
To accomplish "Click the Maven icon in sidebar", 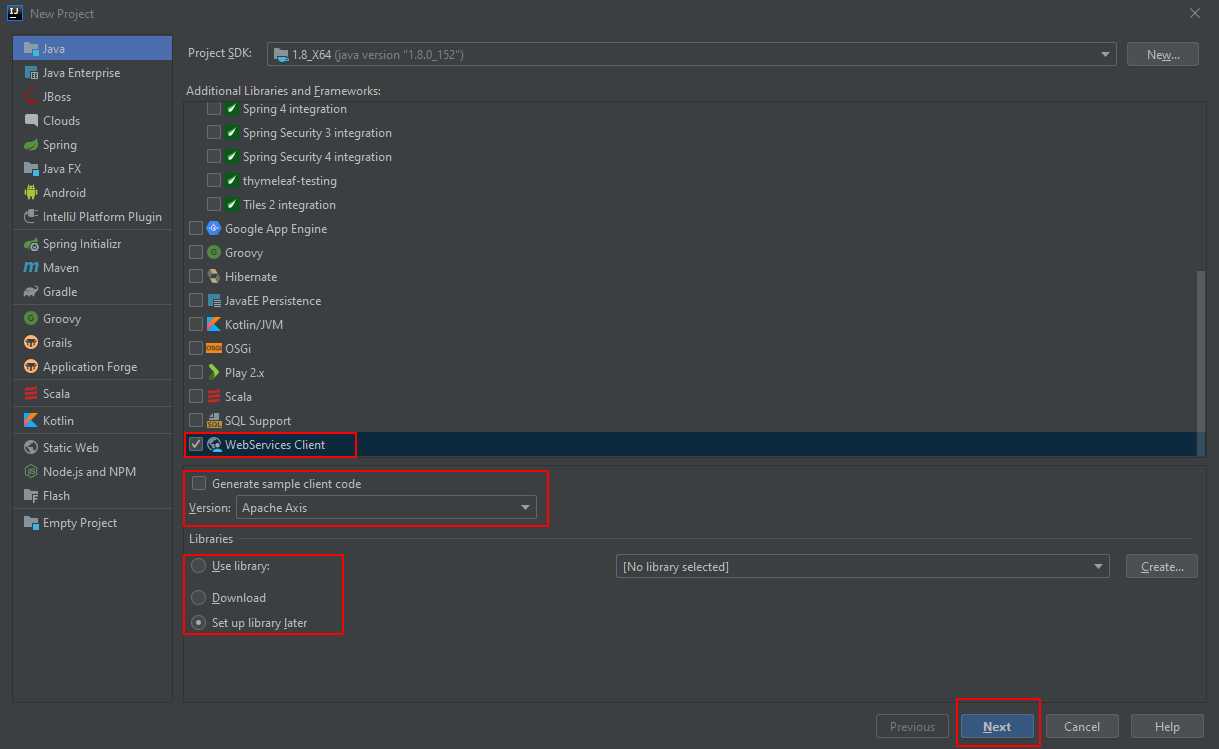I will click(x=31, y=267).
